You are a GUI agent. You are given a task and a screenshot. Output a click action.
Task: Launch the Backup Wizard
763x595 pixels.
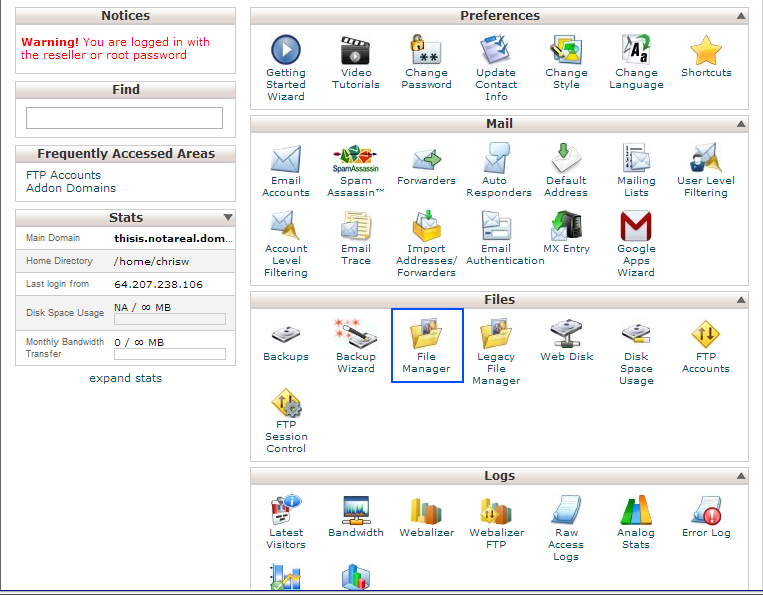coord(356,346)
